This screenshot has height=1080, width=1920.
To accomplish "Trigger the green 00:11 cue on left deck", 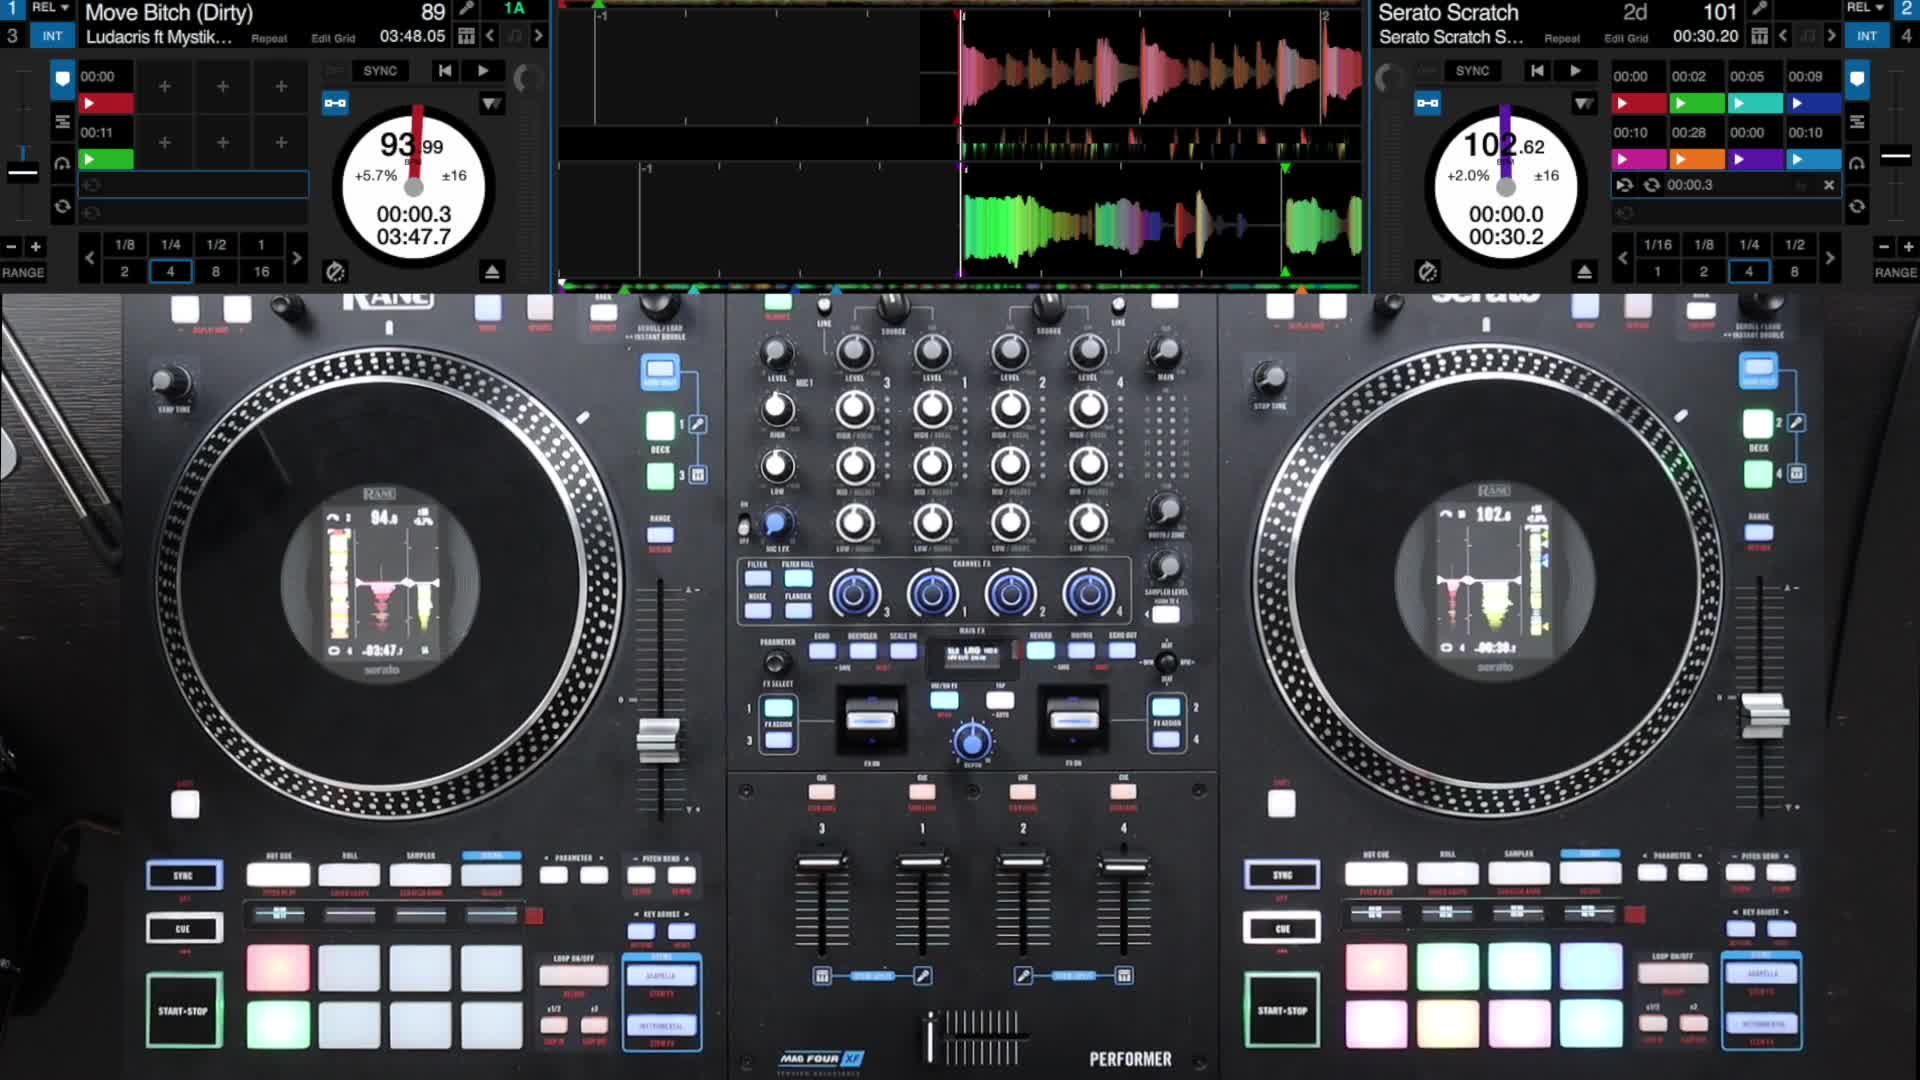I will (105, 159).
